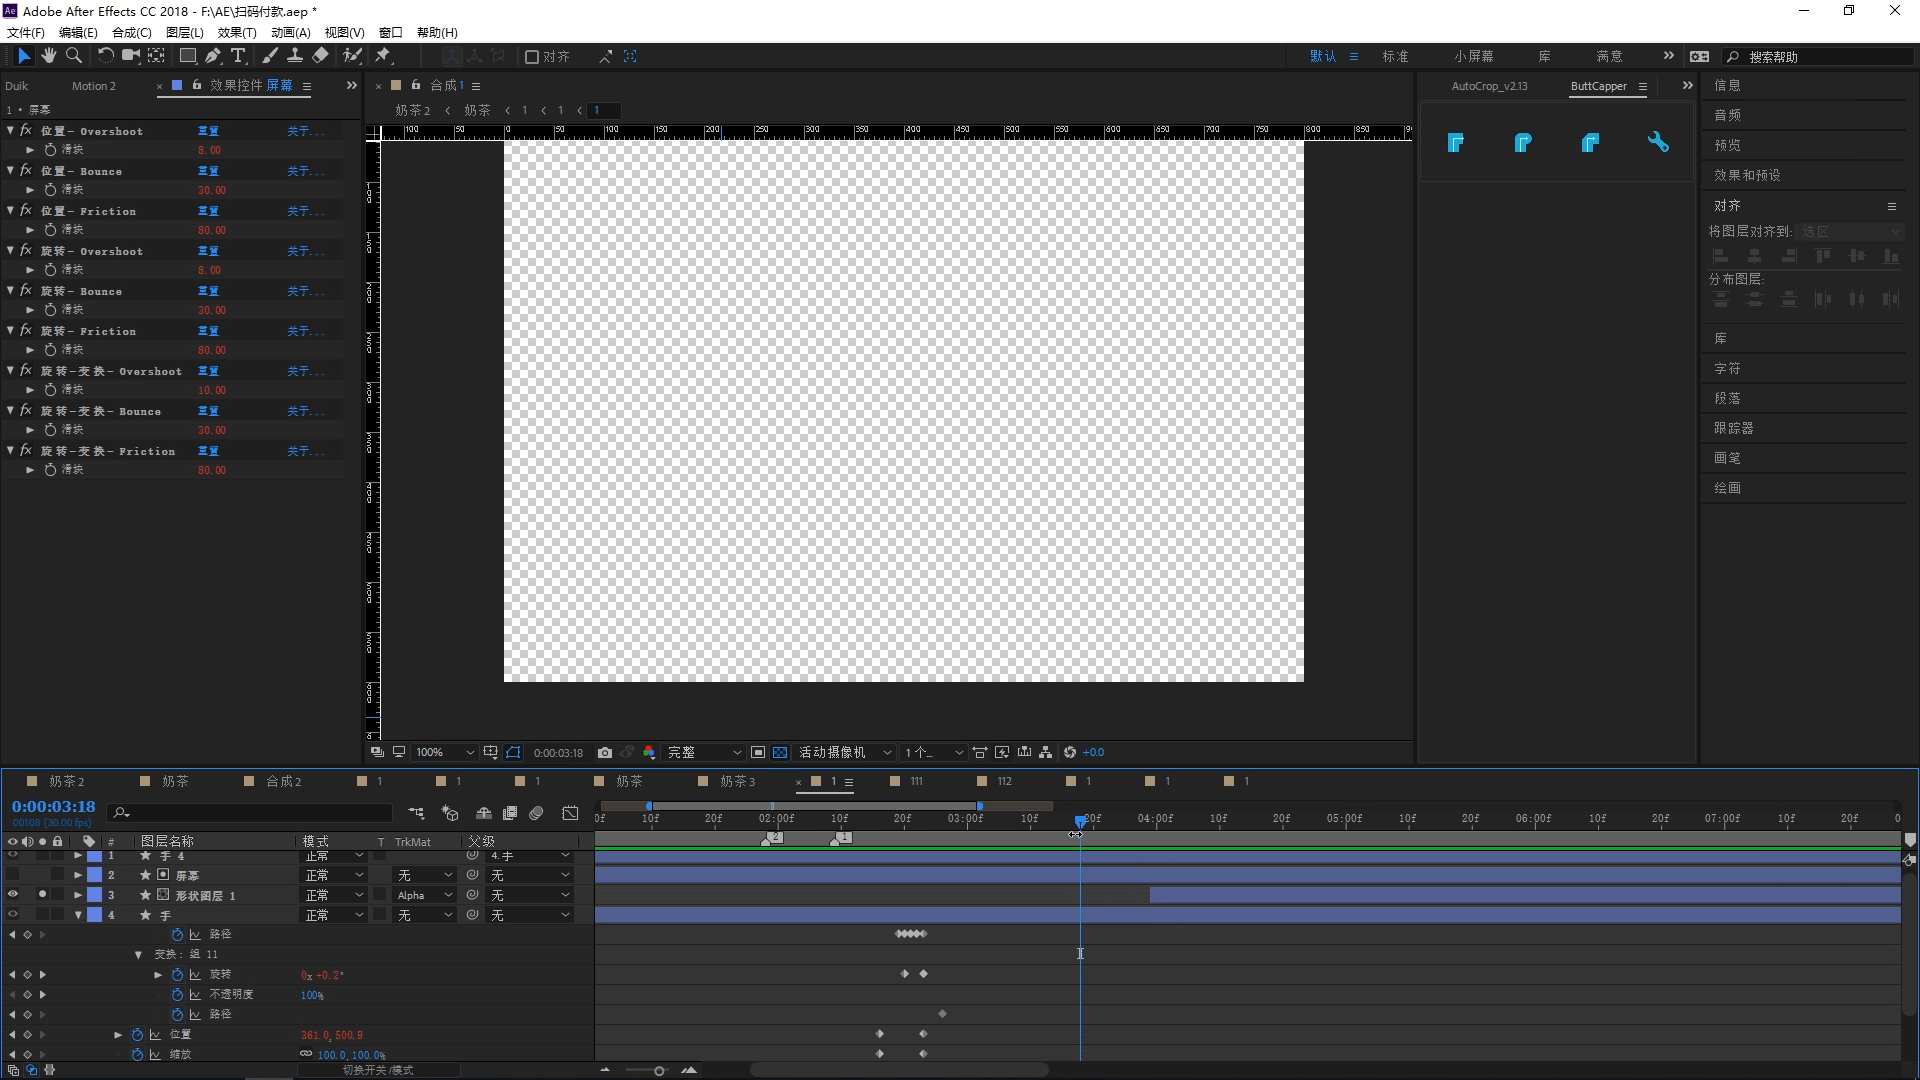Open the 效果(T) menu
This screenshot has width=1920, height=1080.
coord(236,32)
